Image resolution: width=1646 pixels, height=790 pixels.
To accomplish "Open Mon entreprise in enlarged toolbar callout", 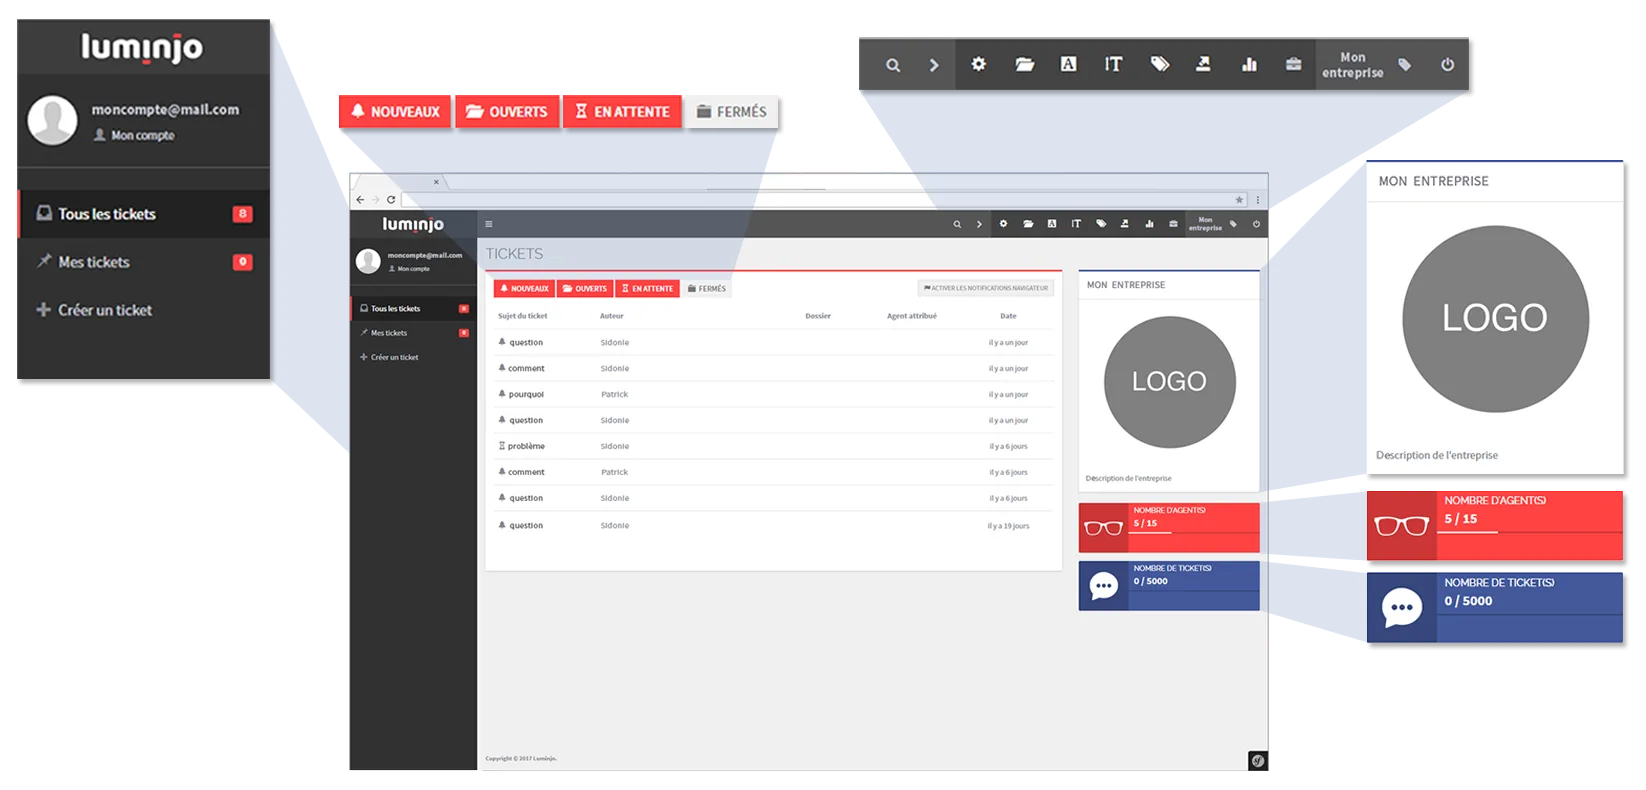I will pyautogui.click(x=1353, y=65).
